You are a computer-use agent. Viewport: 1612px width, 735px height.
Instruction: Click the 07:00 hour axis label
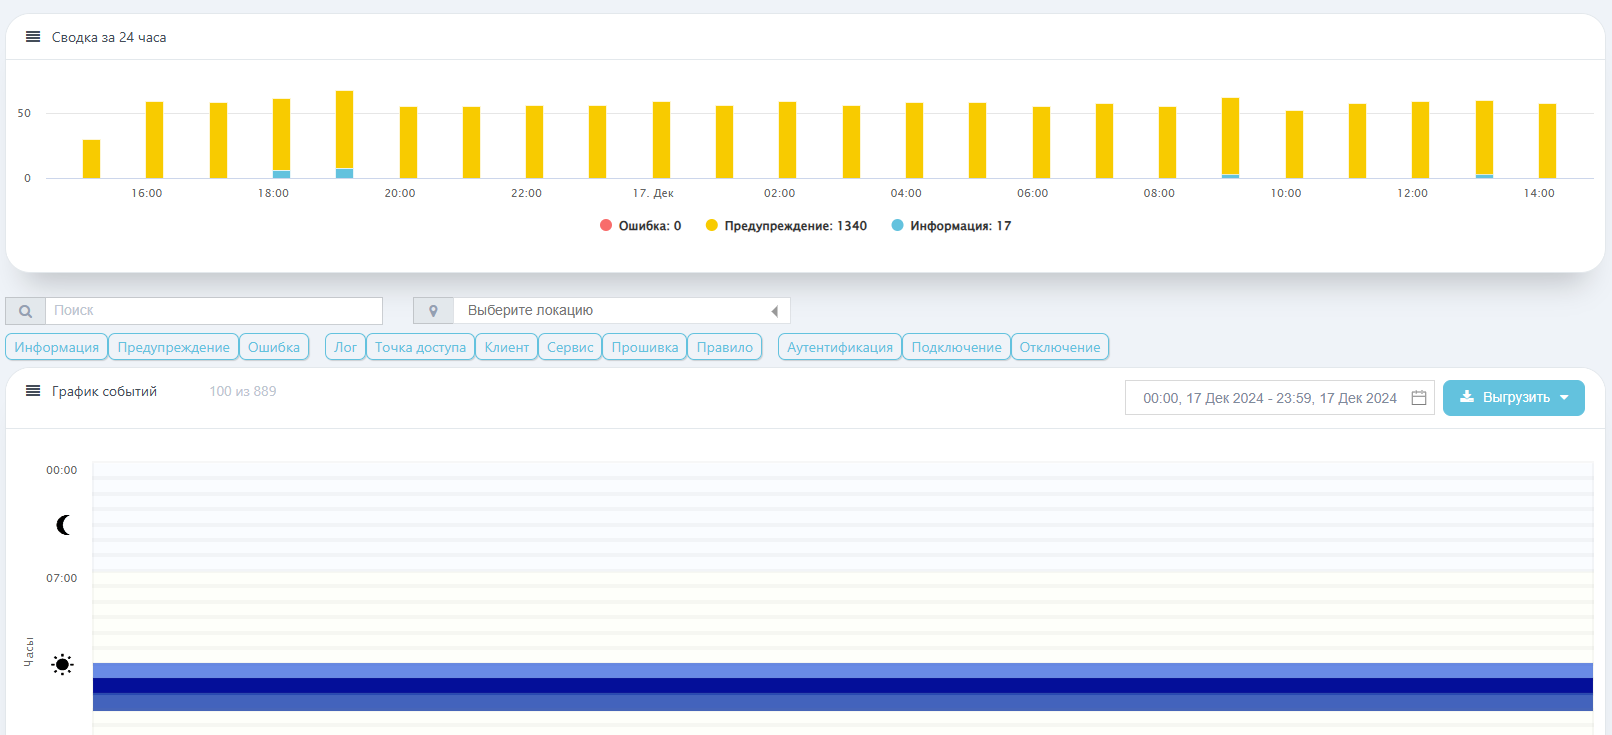[x=62, y=578]
